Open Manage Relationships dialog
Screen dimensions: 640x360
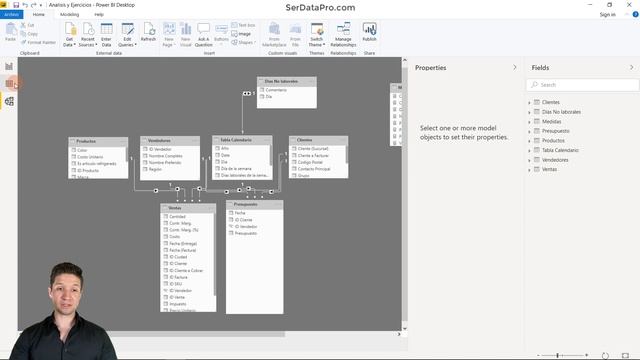(x=343, y=35)
